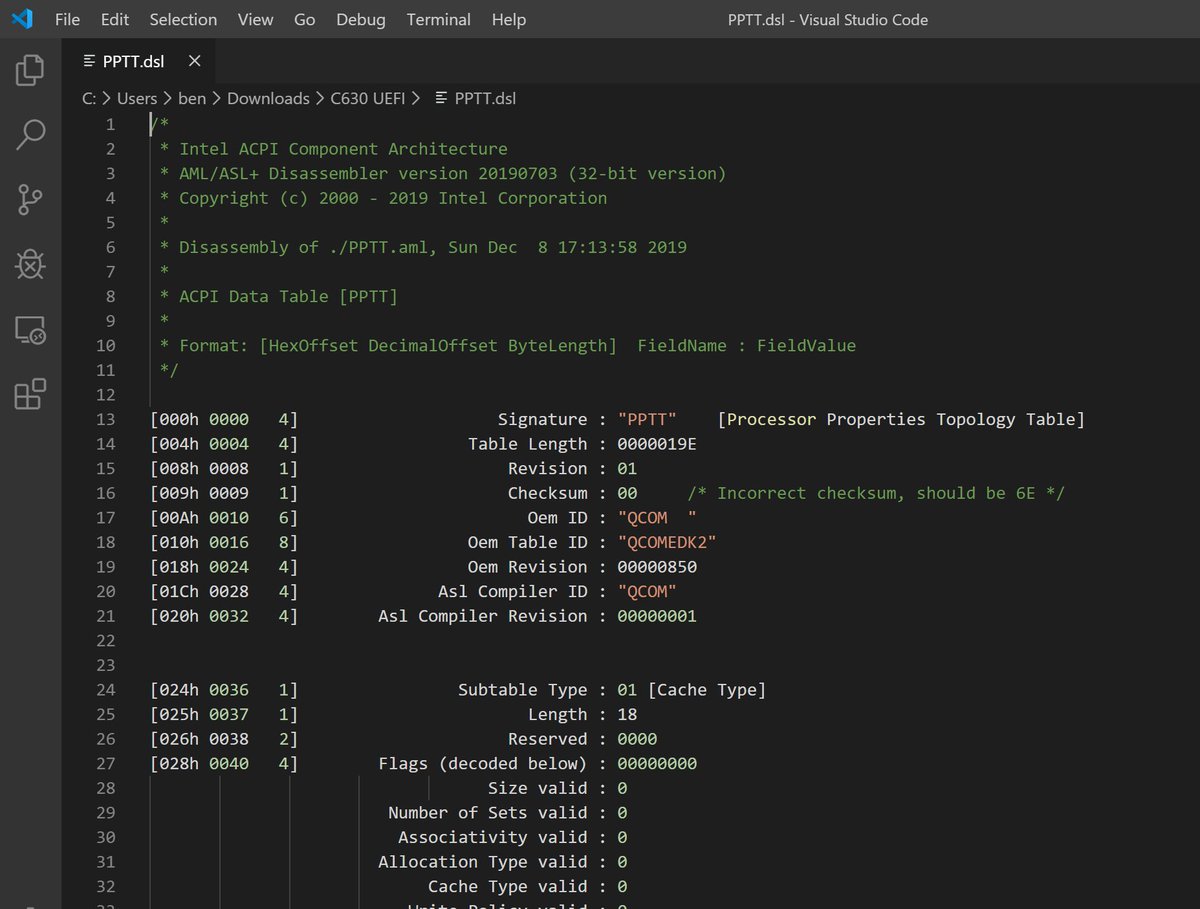Click the "PPTT" signature string value
The width and height of the screenshot is (1200, 909).
tap(647, 419)
